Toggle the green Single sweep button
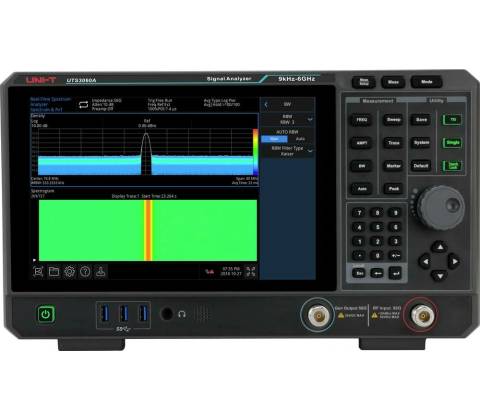This screenshot has width=480, height=420. pyautogui.click(x=453, y=143)
